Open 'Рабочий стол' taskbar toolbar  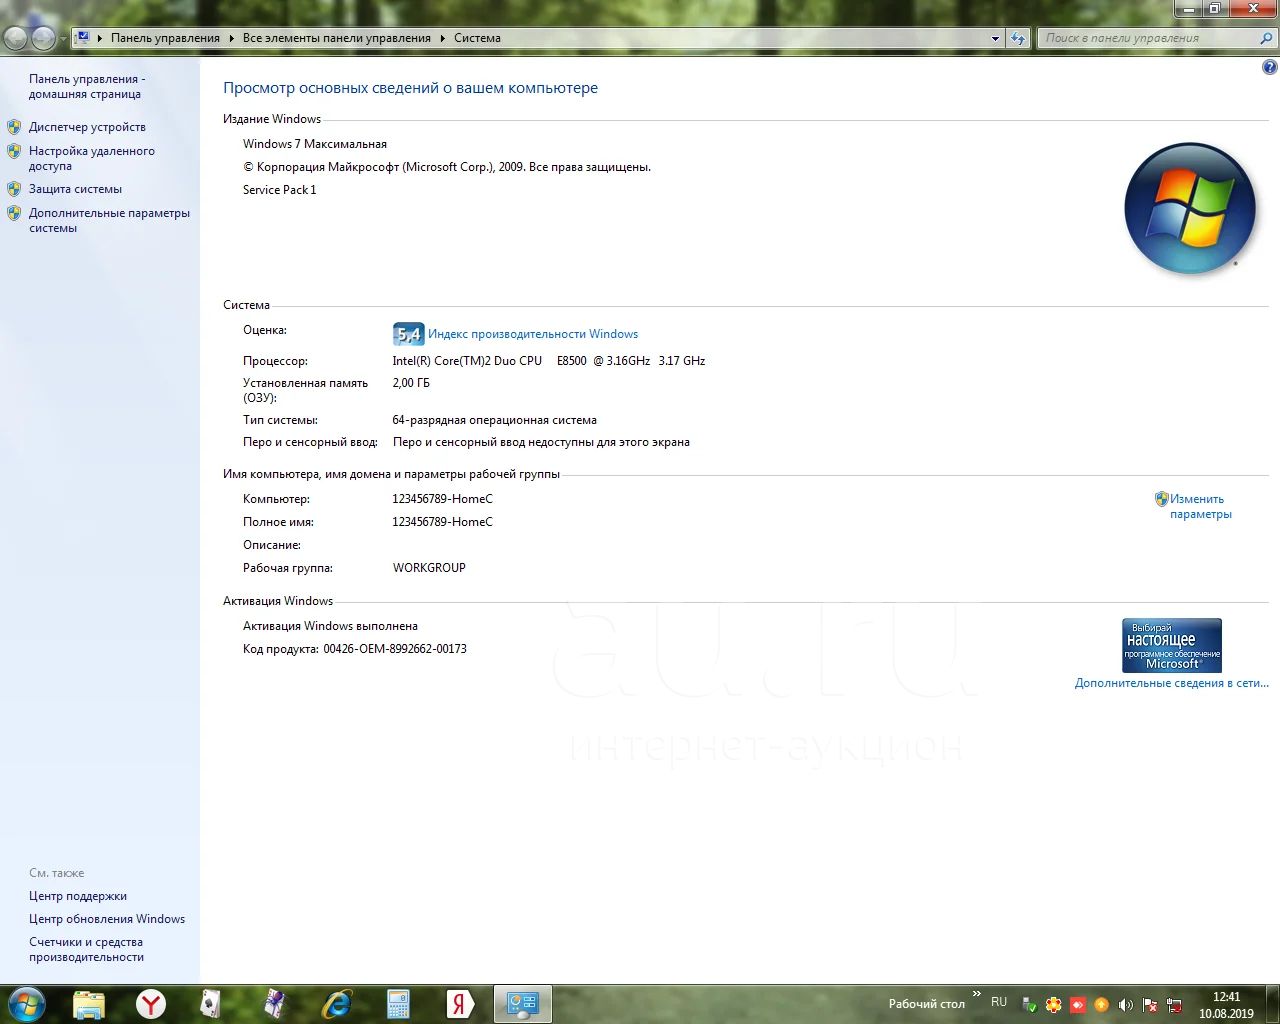click(927, 1004)
